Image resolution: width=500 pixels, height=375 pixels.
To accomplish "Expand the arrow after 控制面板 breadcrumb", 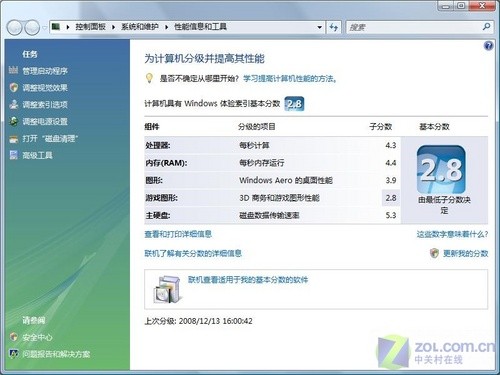I will coord(113,27).
